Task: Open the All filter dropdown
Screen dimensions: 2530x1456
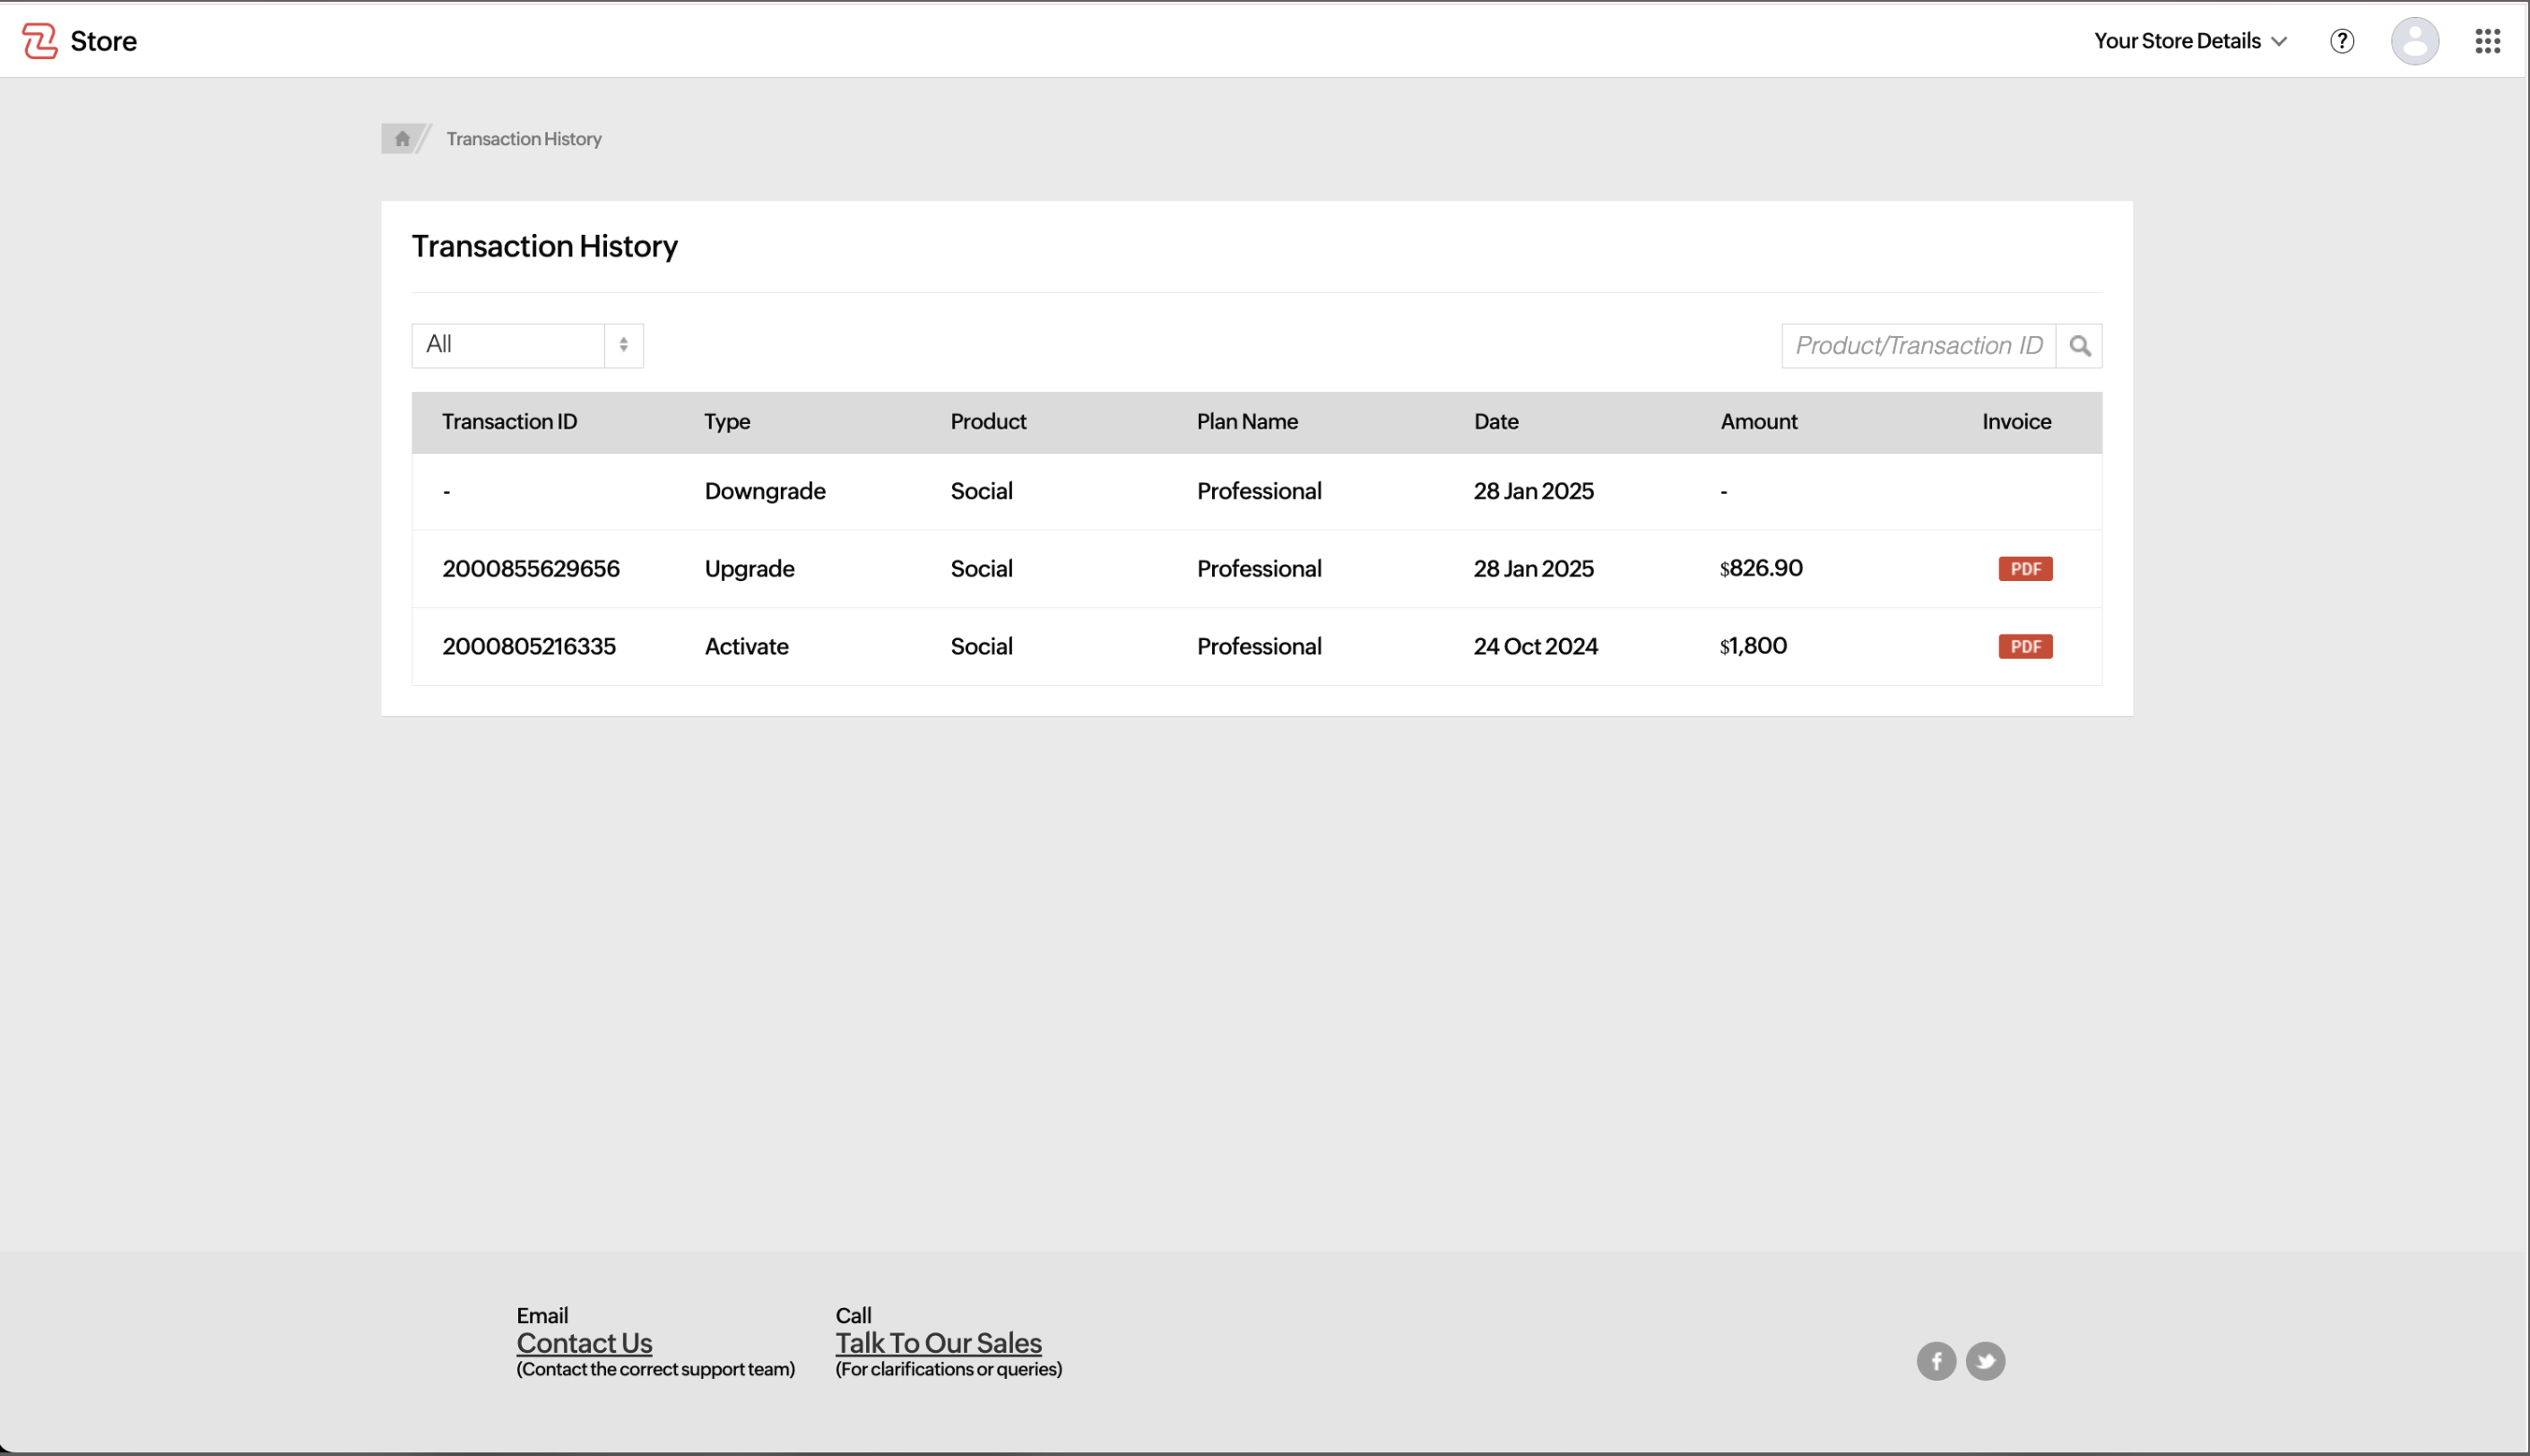Action: [508, 345]
